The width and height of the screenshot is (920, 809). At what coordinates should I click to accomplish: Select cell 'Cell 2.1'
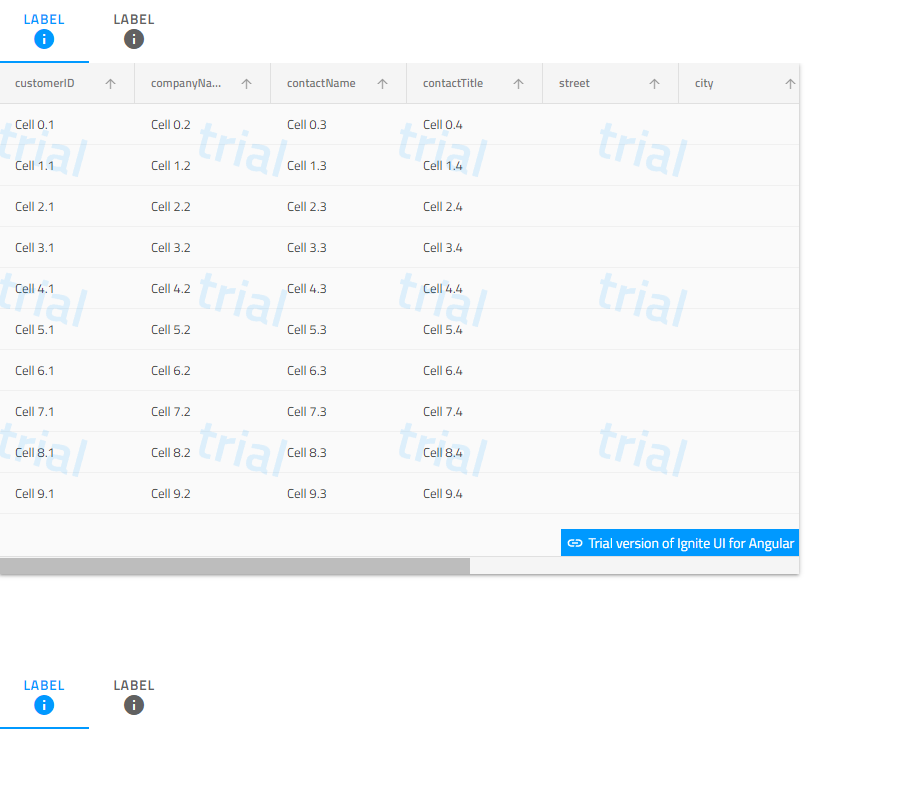coord(67,207)
